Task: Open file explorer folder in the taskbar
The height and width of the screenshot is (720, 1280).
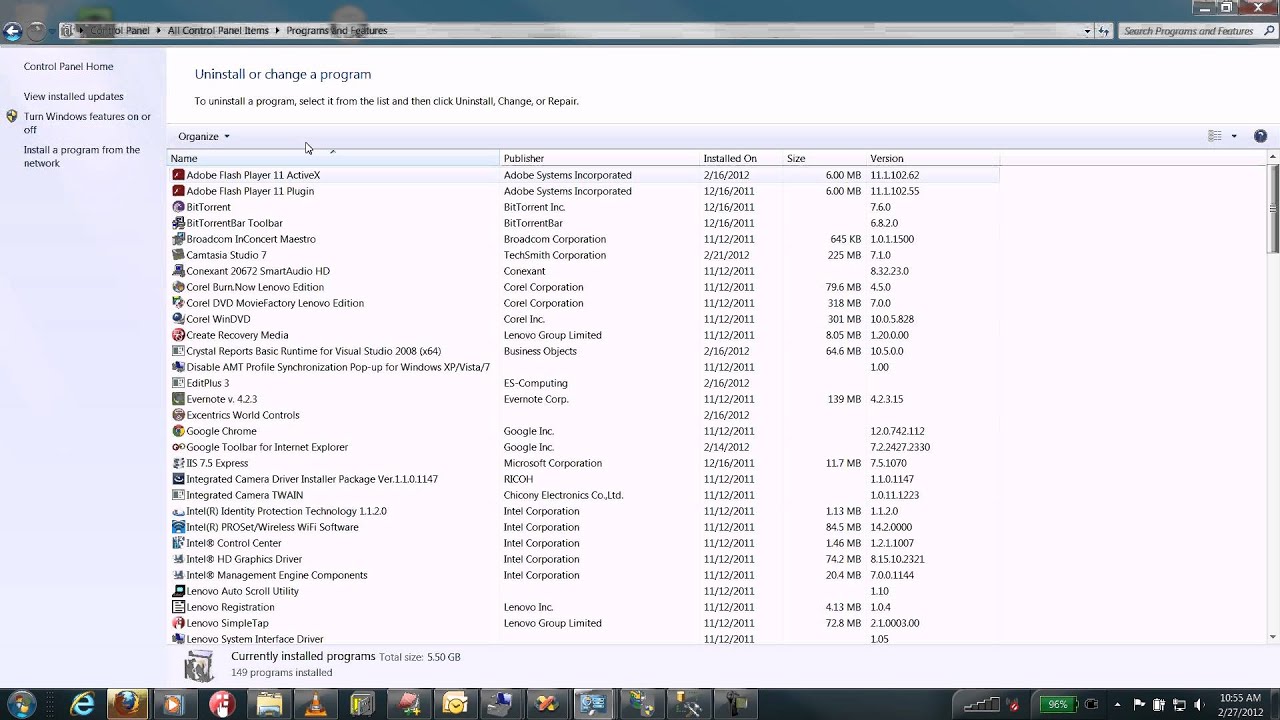Action: click(x=270, y=704)
